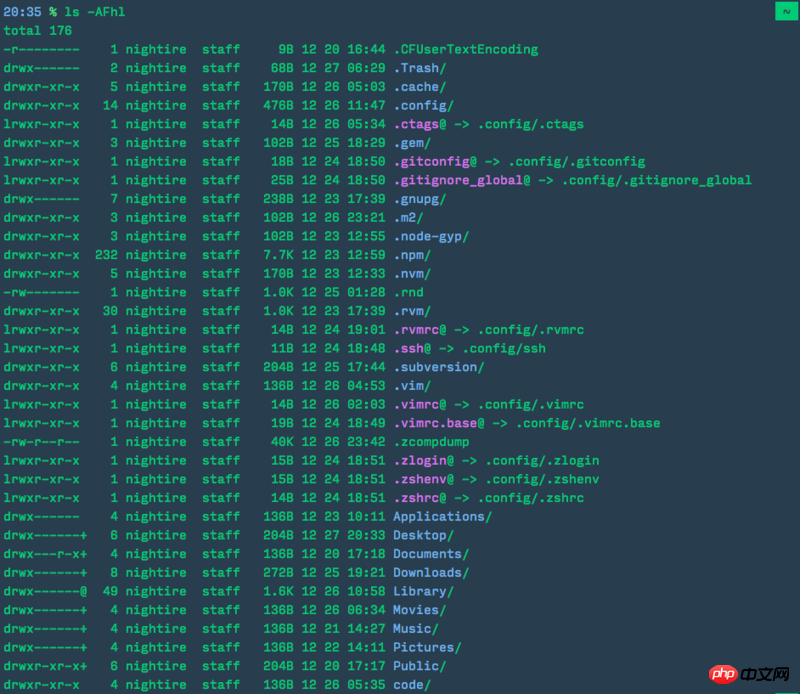The height and width of the screenshot is (694, 800).
Task: Click the .cache/ directory entry
Action: 419,87
